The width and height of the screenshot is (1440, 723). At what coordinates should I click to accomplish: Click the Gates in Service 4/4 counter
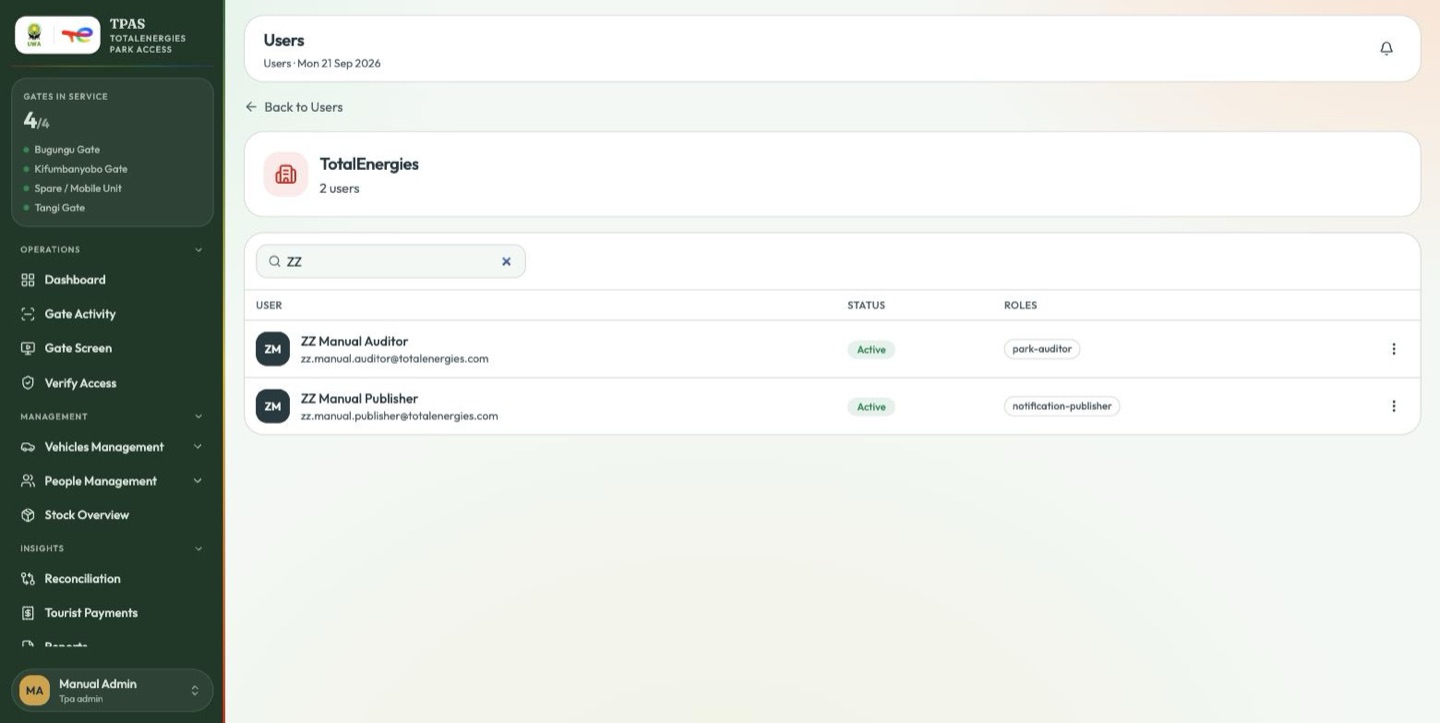tap(37, 121)
